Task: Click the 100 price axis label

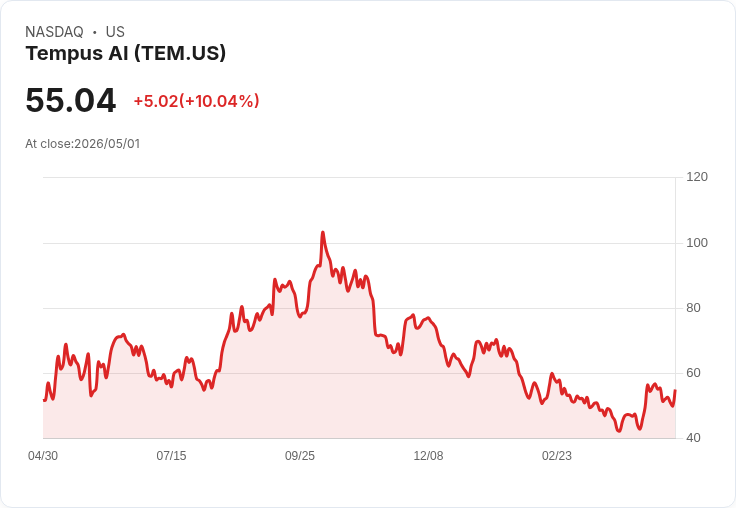Action: pos(697,243)
